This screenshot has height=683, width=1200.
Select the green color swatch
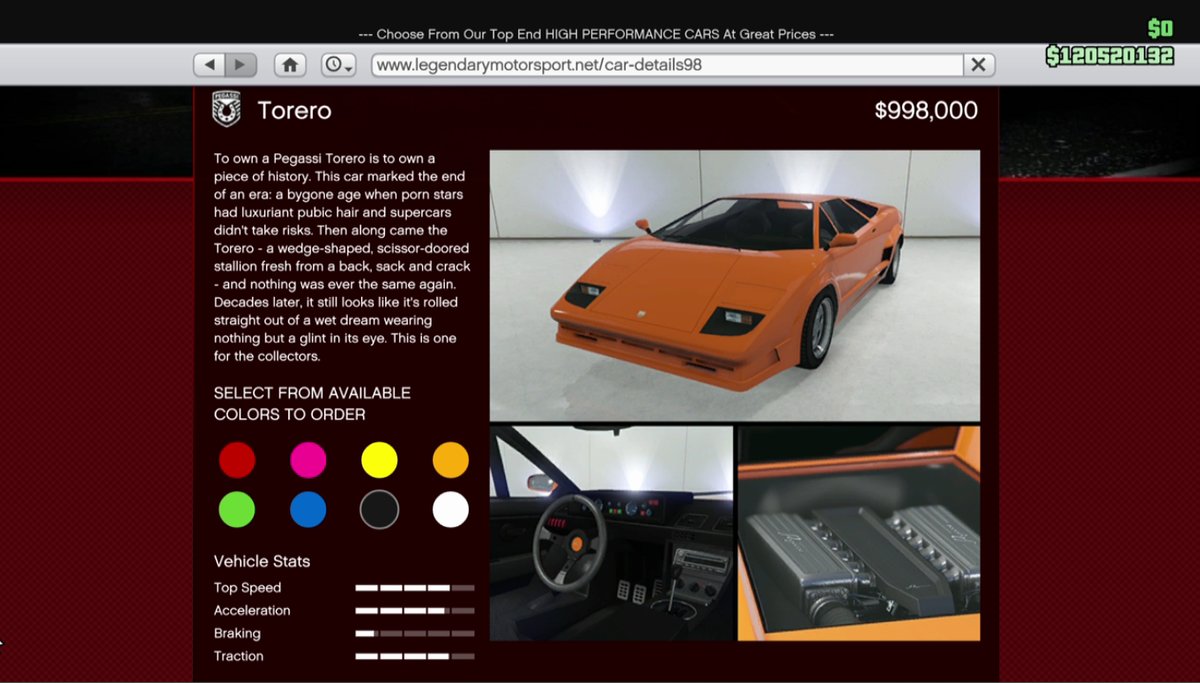[237, 509]
